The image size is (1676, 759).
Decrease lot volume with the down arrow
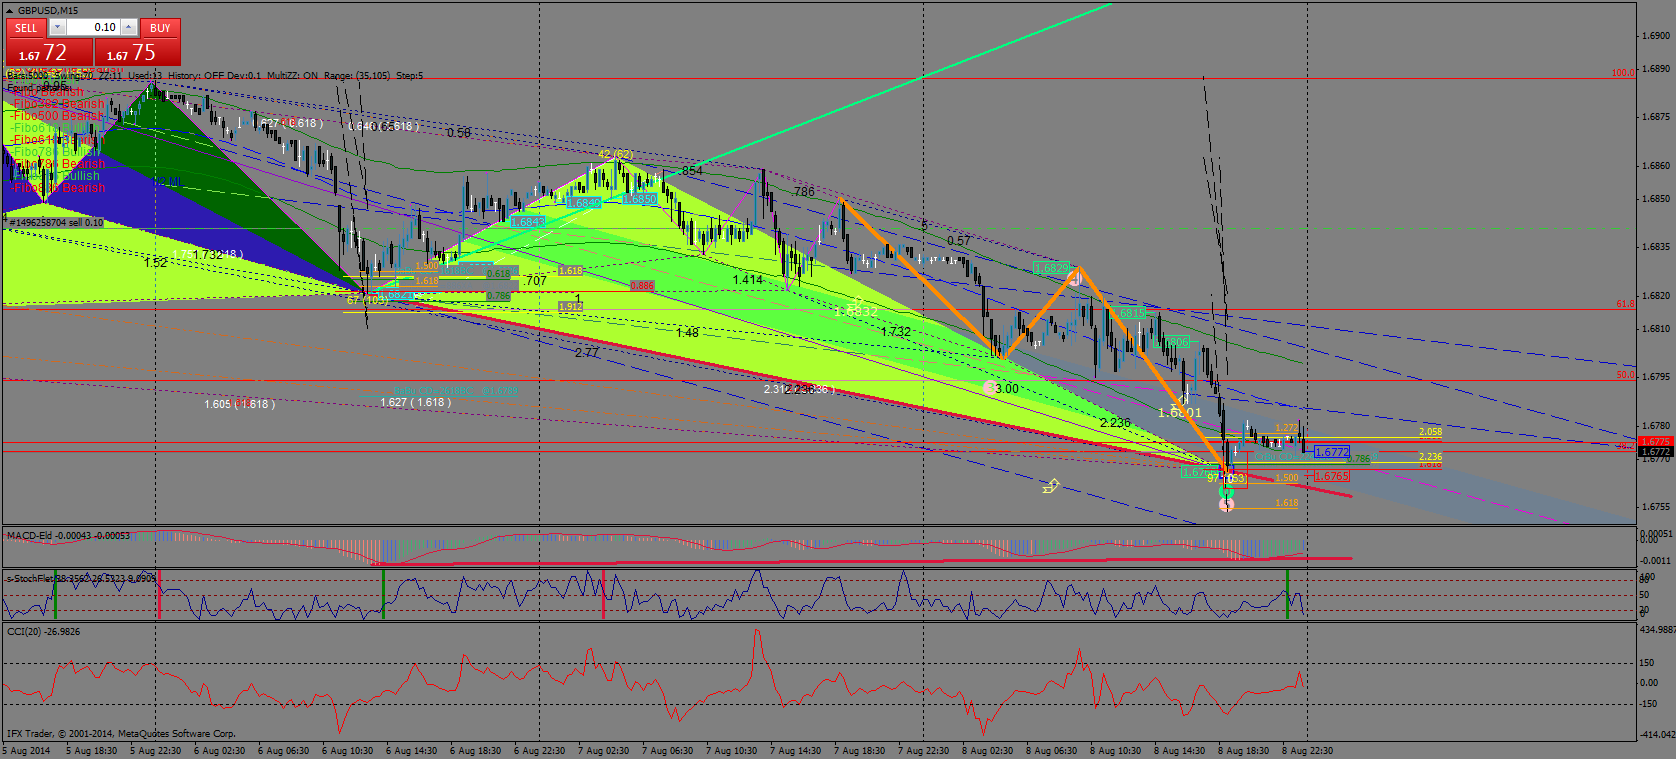57,28
